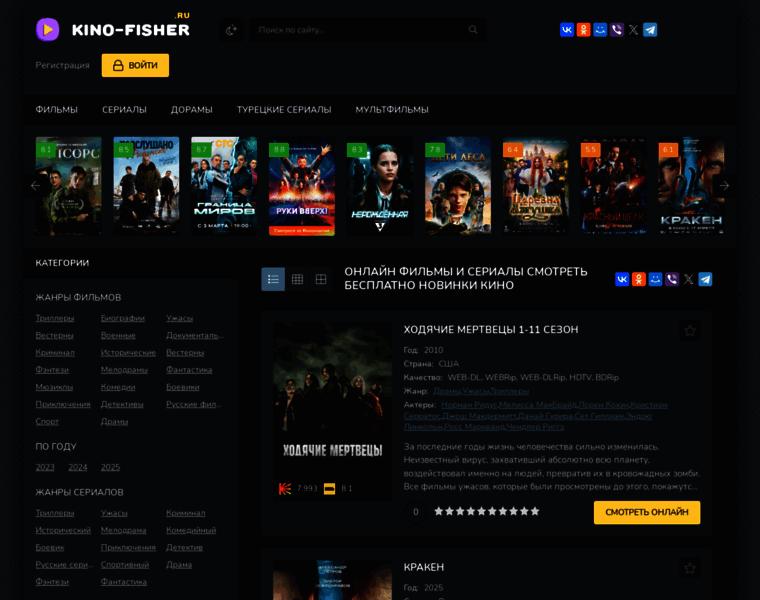Open the Ходячие мертвецы 1-11 сезон title
The height and width of the screenshot is (600, 760).
pyautogui.click(x=491, y=330)
